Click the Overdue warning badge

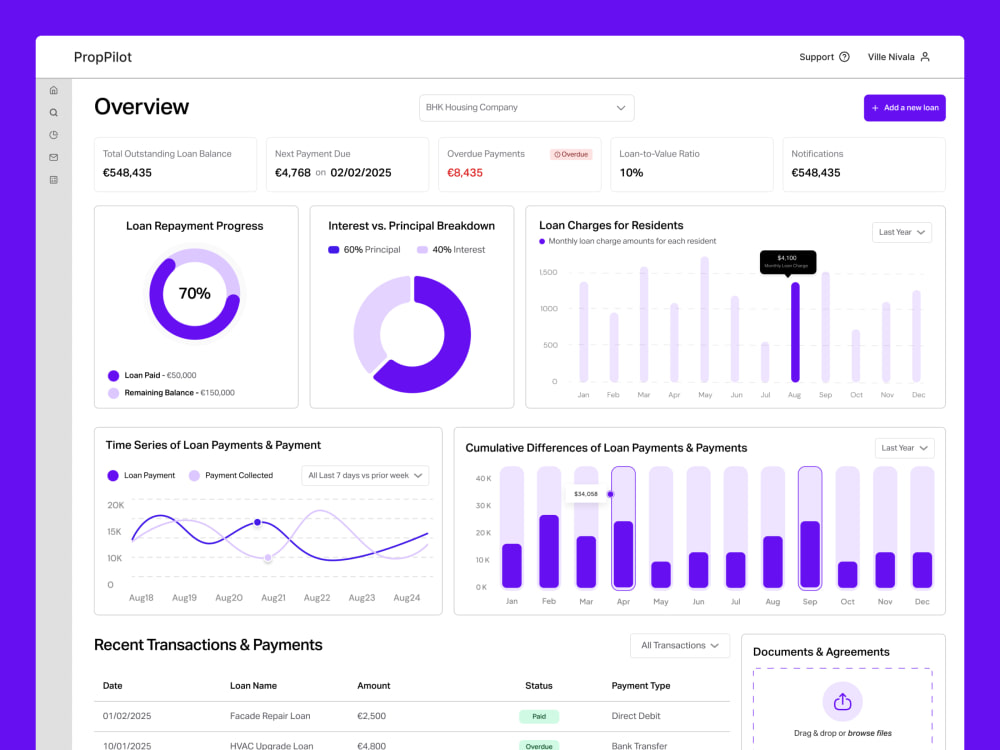click(571, 154)
